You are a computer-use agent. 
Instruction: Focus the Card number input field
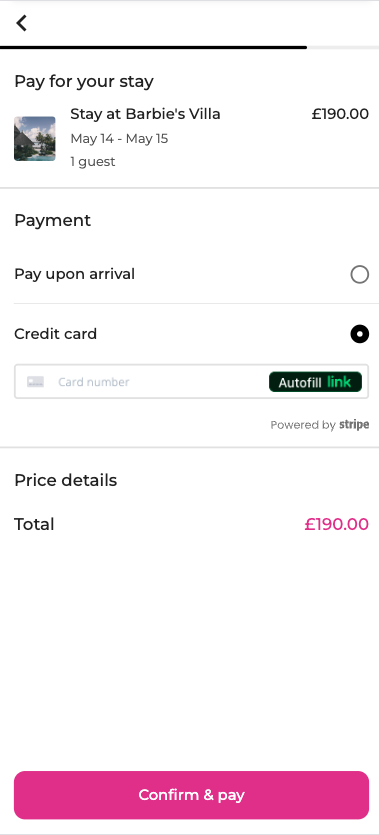(x=160, y=382)
